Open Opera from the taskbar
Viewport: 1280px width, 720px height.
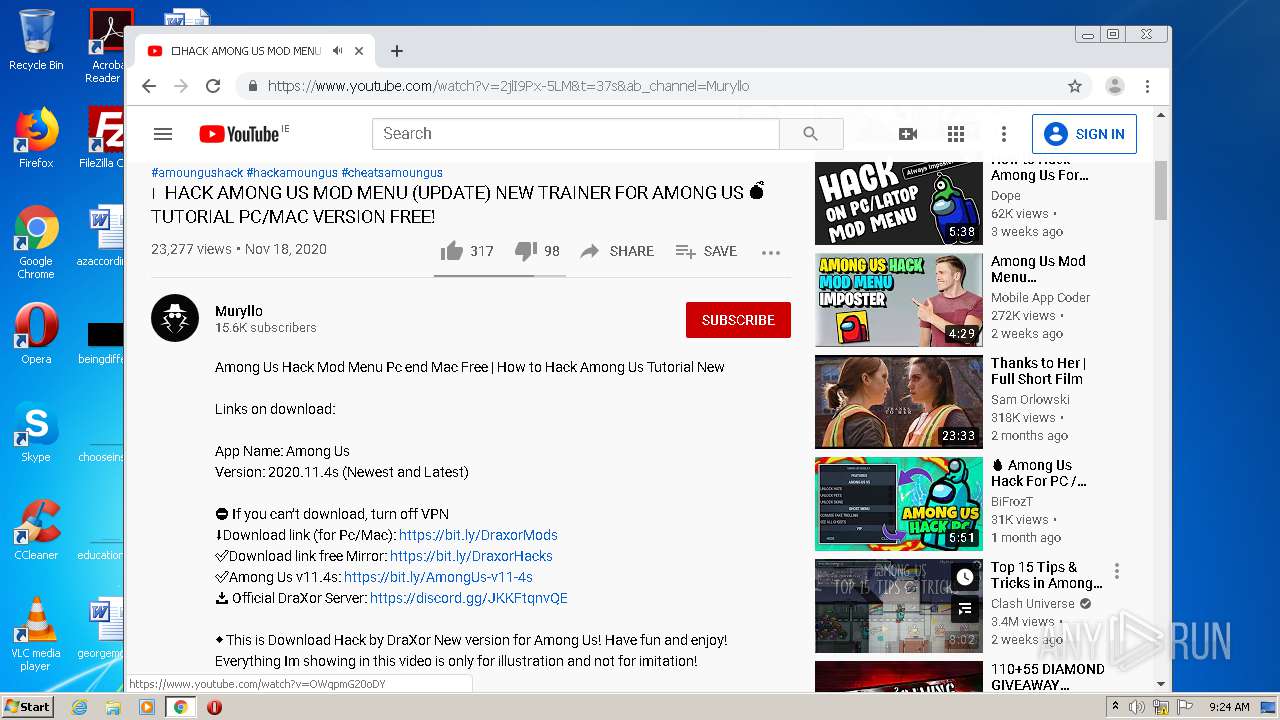[x=214, y=707]
